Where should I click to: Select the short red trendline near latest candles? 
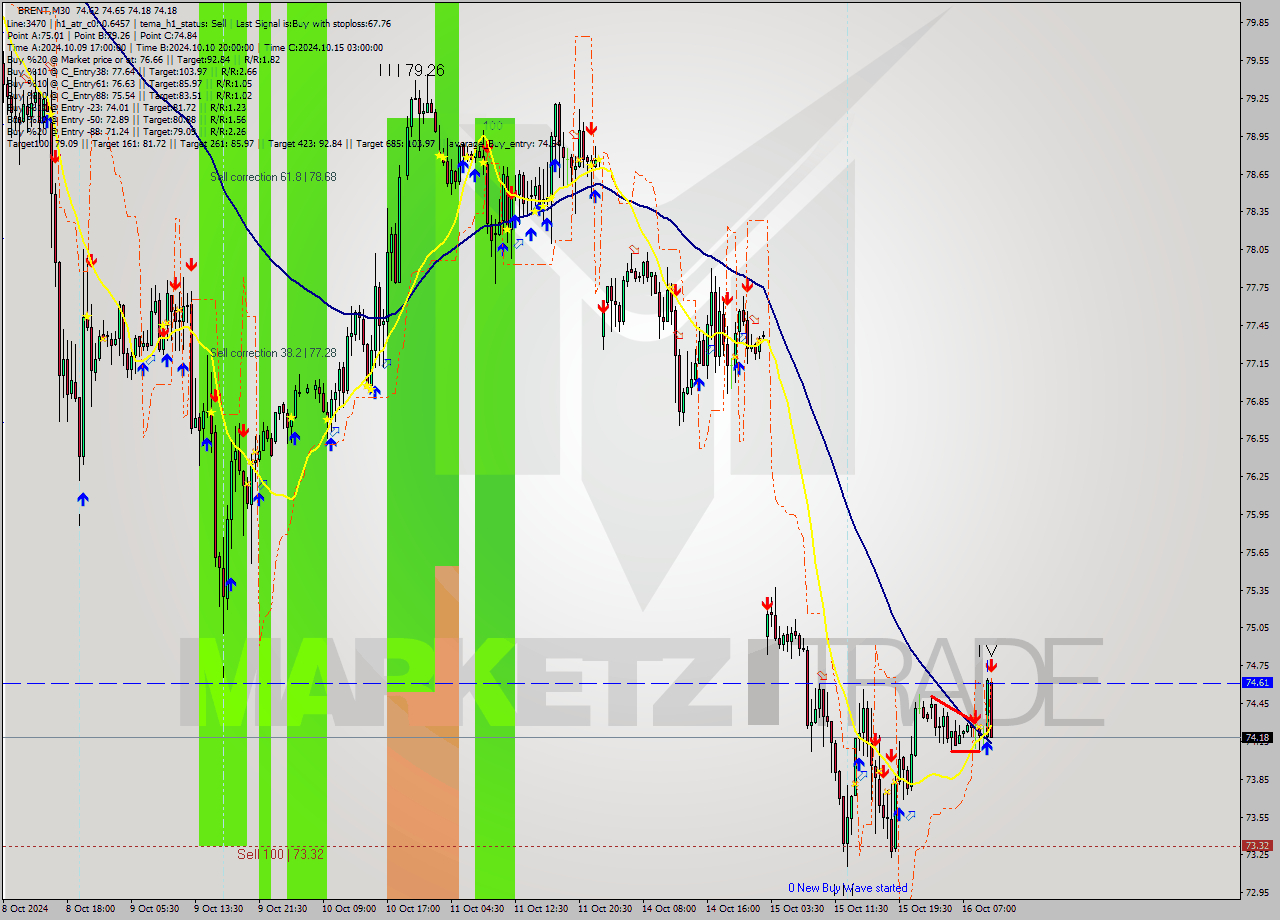coord(955,708)
